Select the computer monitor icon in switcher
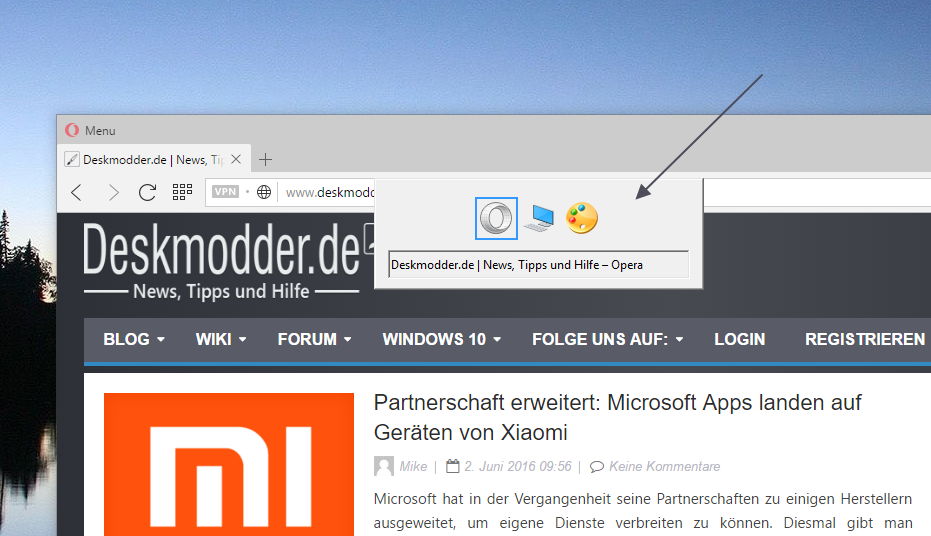Image resolution: width=931 pixels, height=536 pixels. pos(540,218)
